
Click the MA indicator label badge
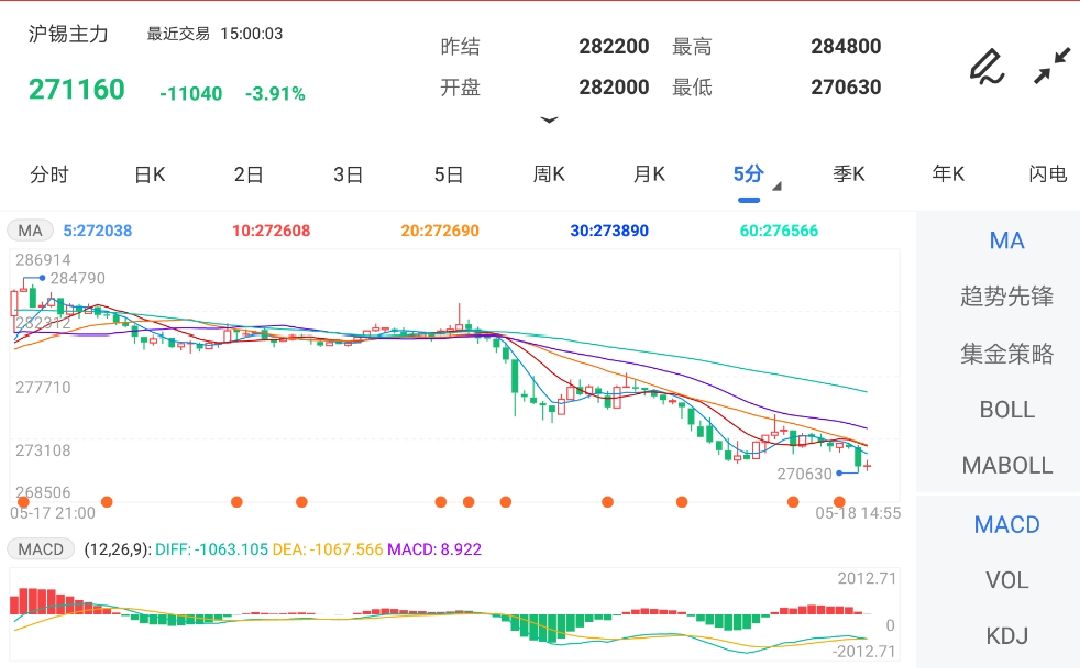click(31, 231)
